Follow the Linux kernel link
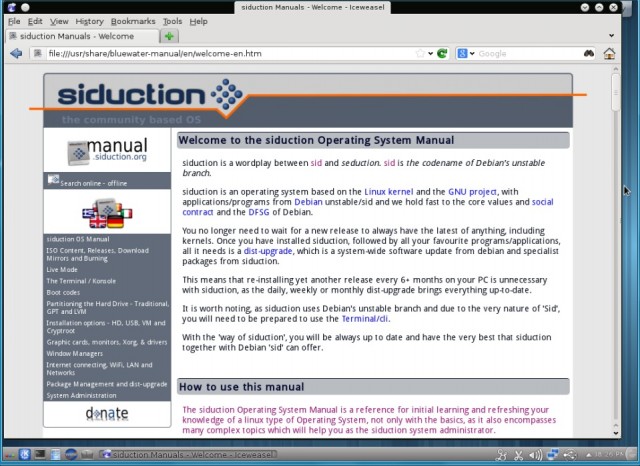This screenshot has width=640, height=466. (389, 192)
